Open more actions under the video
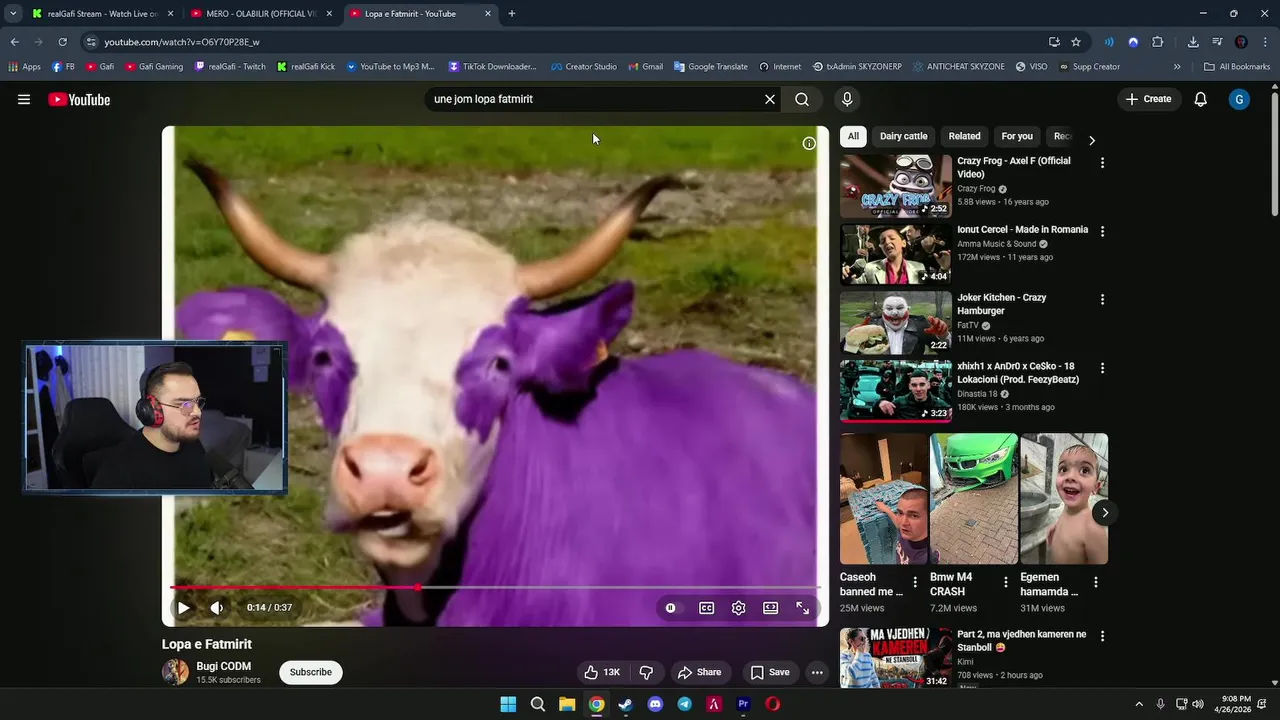 click(x=817, y=672)
